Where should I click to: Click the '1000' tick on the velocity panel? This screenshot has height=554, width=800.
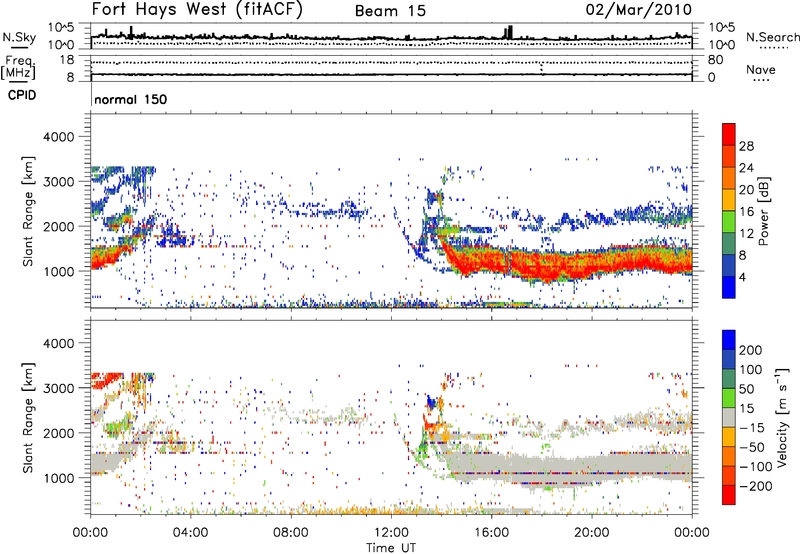[x=58, y=478]
